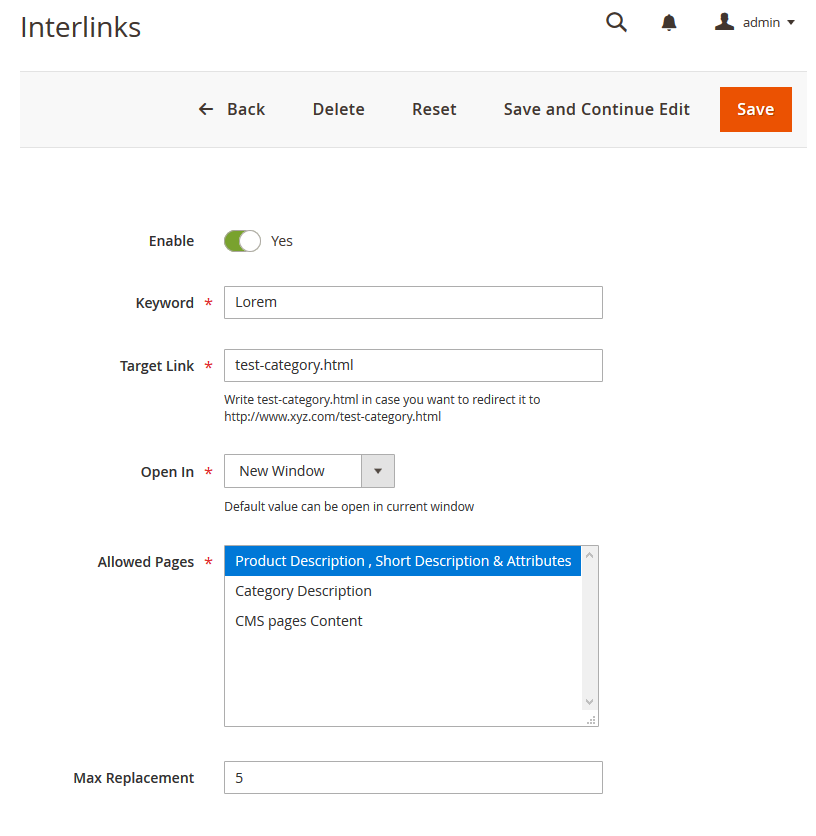
Task: Click the Open In dropdown arrow
Action: (378, 471)
